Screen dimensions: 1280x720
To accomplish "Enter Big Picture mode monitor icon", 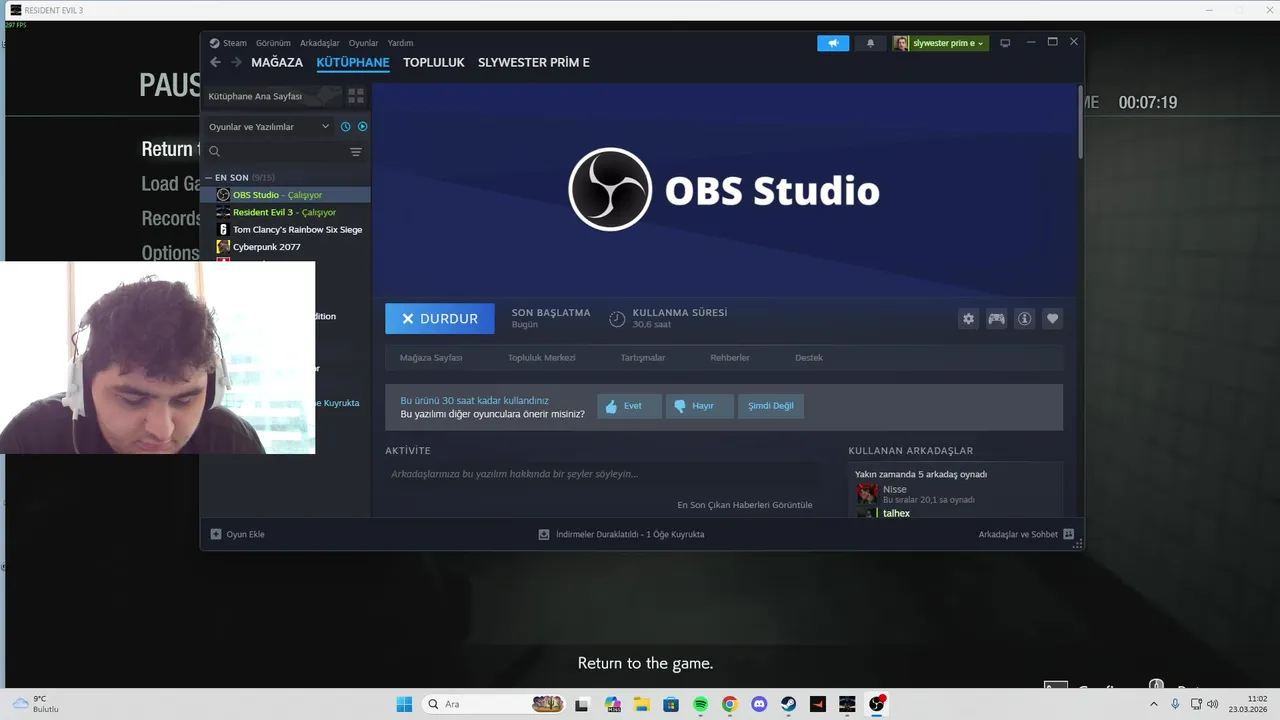I will 1005,43.
